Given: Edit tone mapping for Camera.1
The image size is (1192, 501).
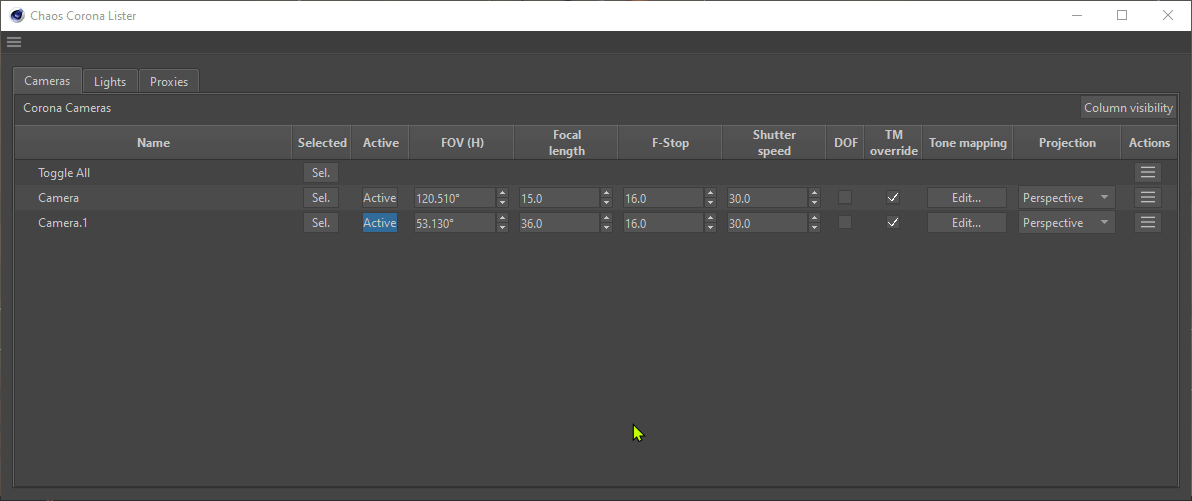Looking at the screenshot, I should pos(966,223).
